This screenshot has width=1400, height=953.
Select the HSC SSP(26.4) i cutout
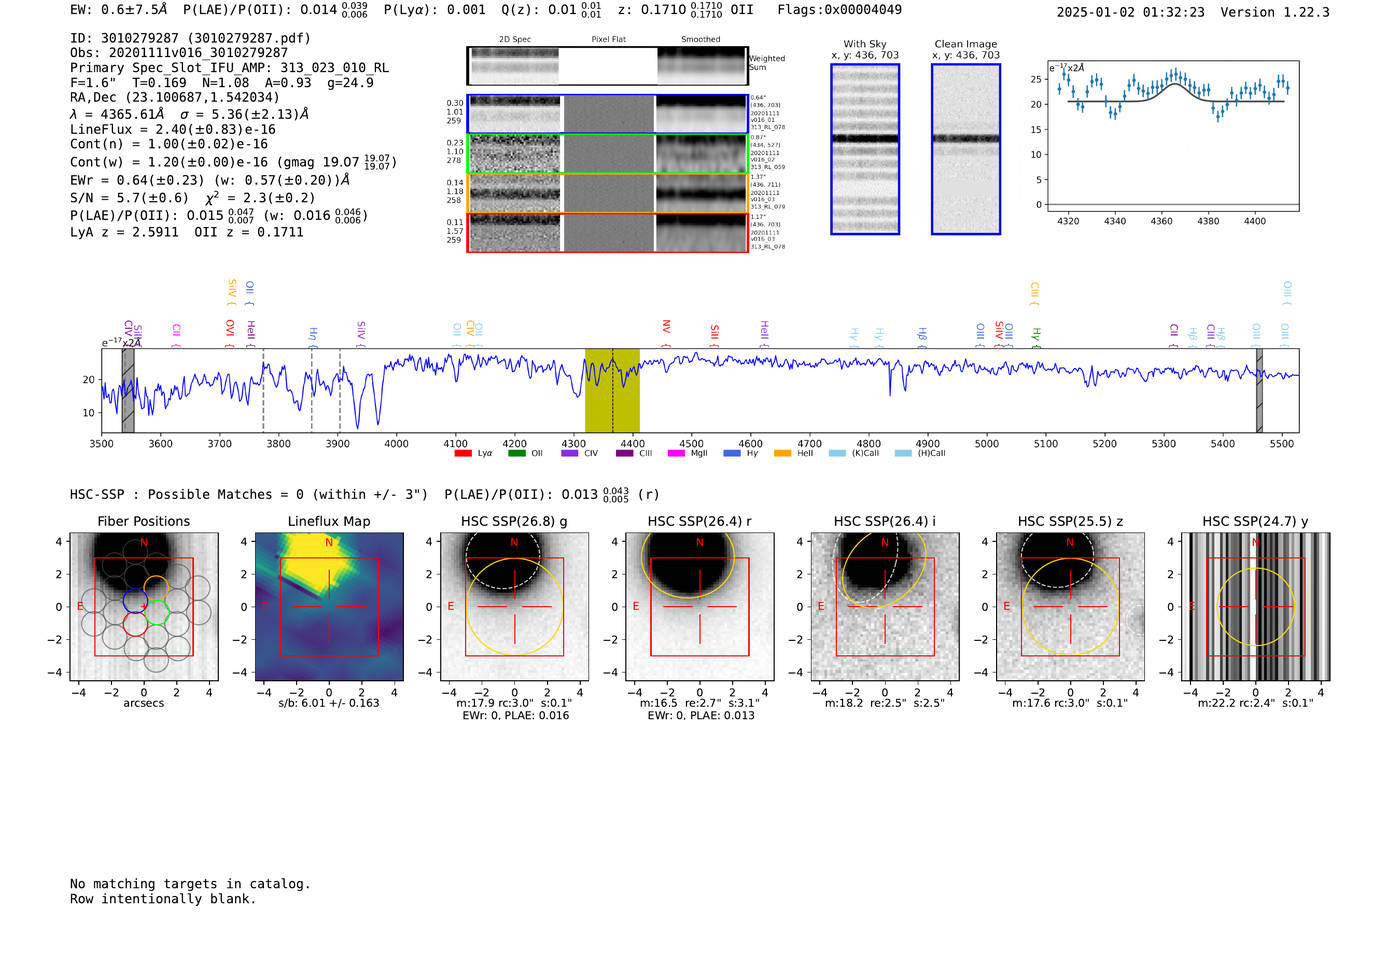click(885, 607)
